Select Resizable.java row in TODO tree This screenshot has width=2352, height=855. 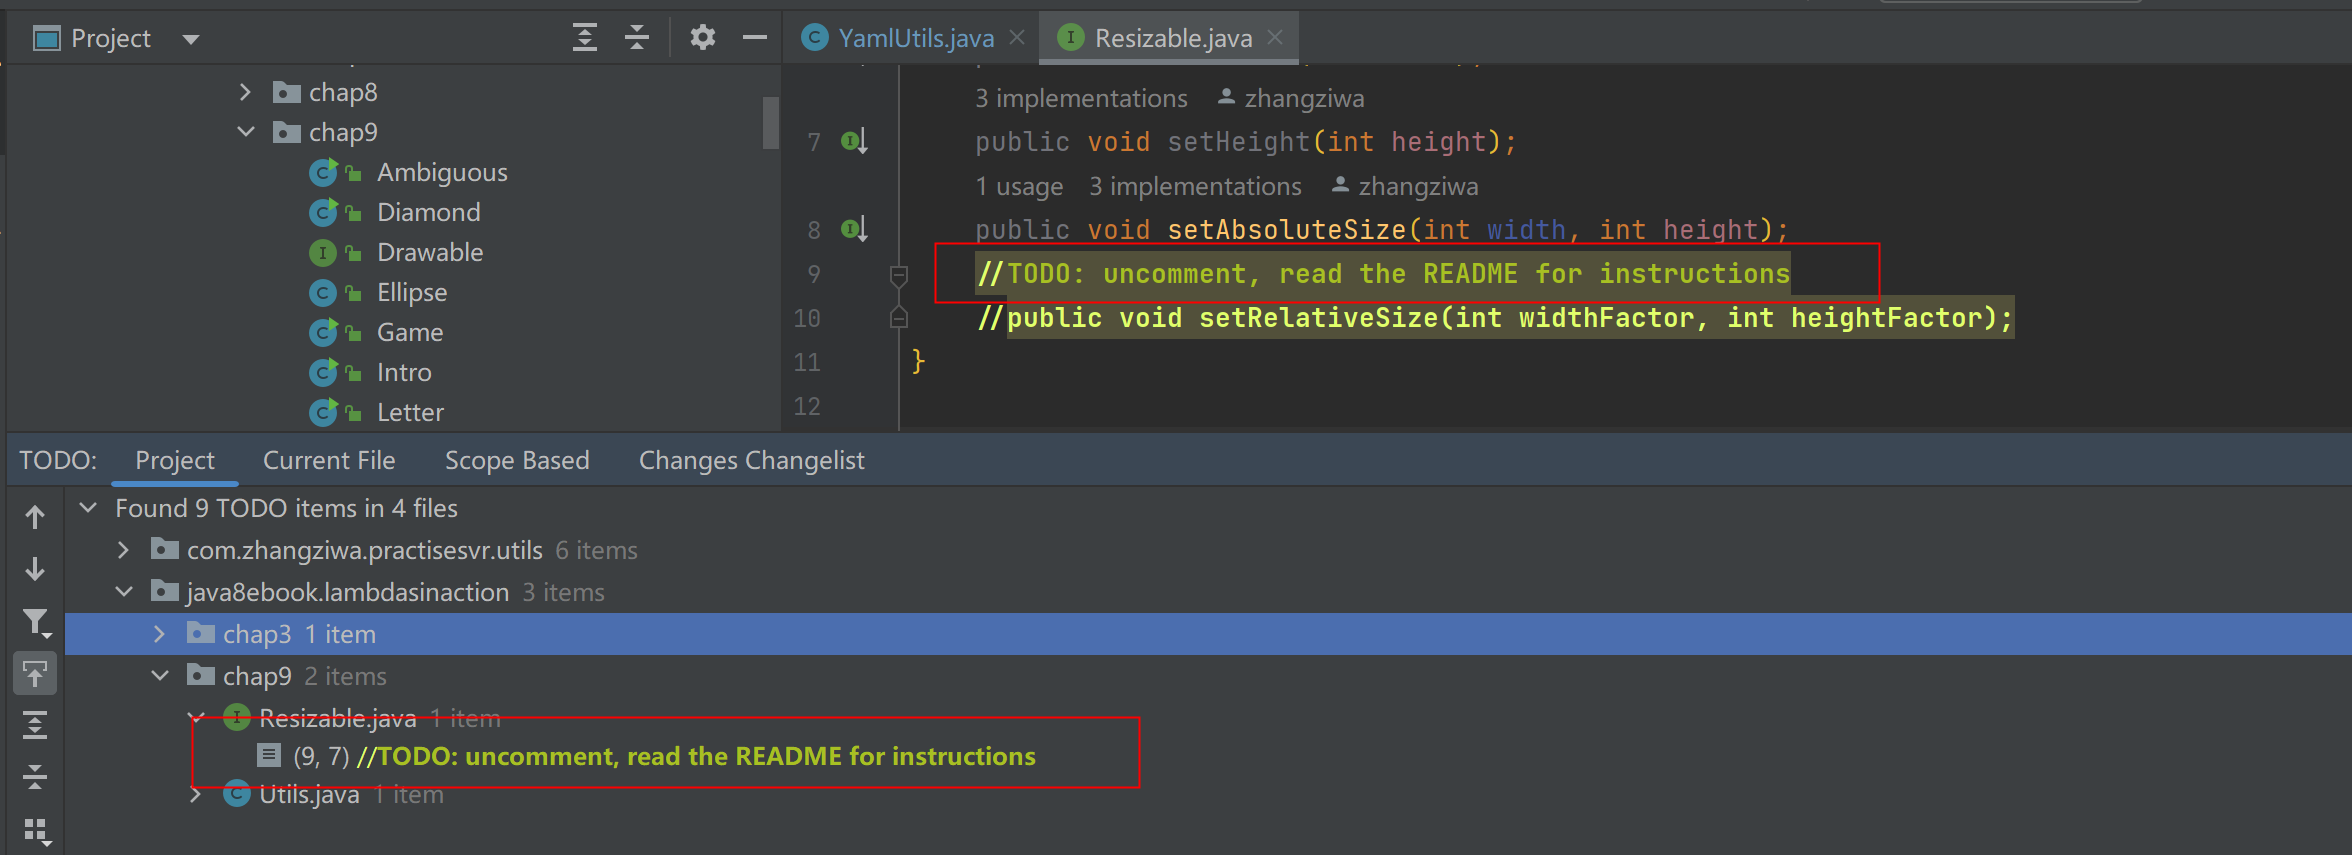pos(1208,718)
